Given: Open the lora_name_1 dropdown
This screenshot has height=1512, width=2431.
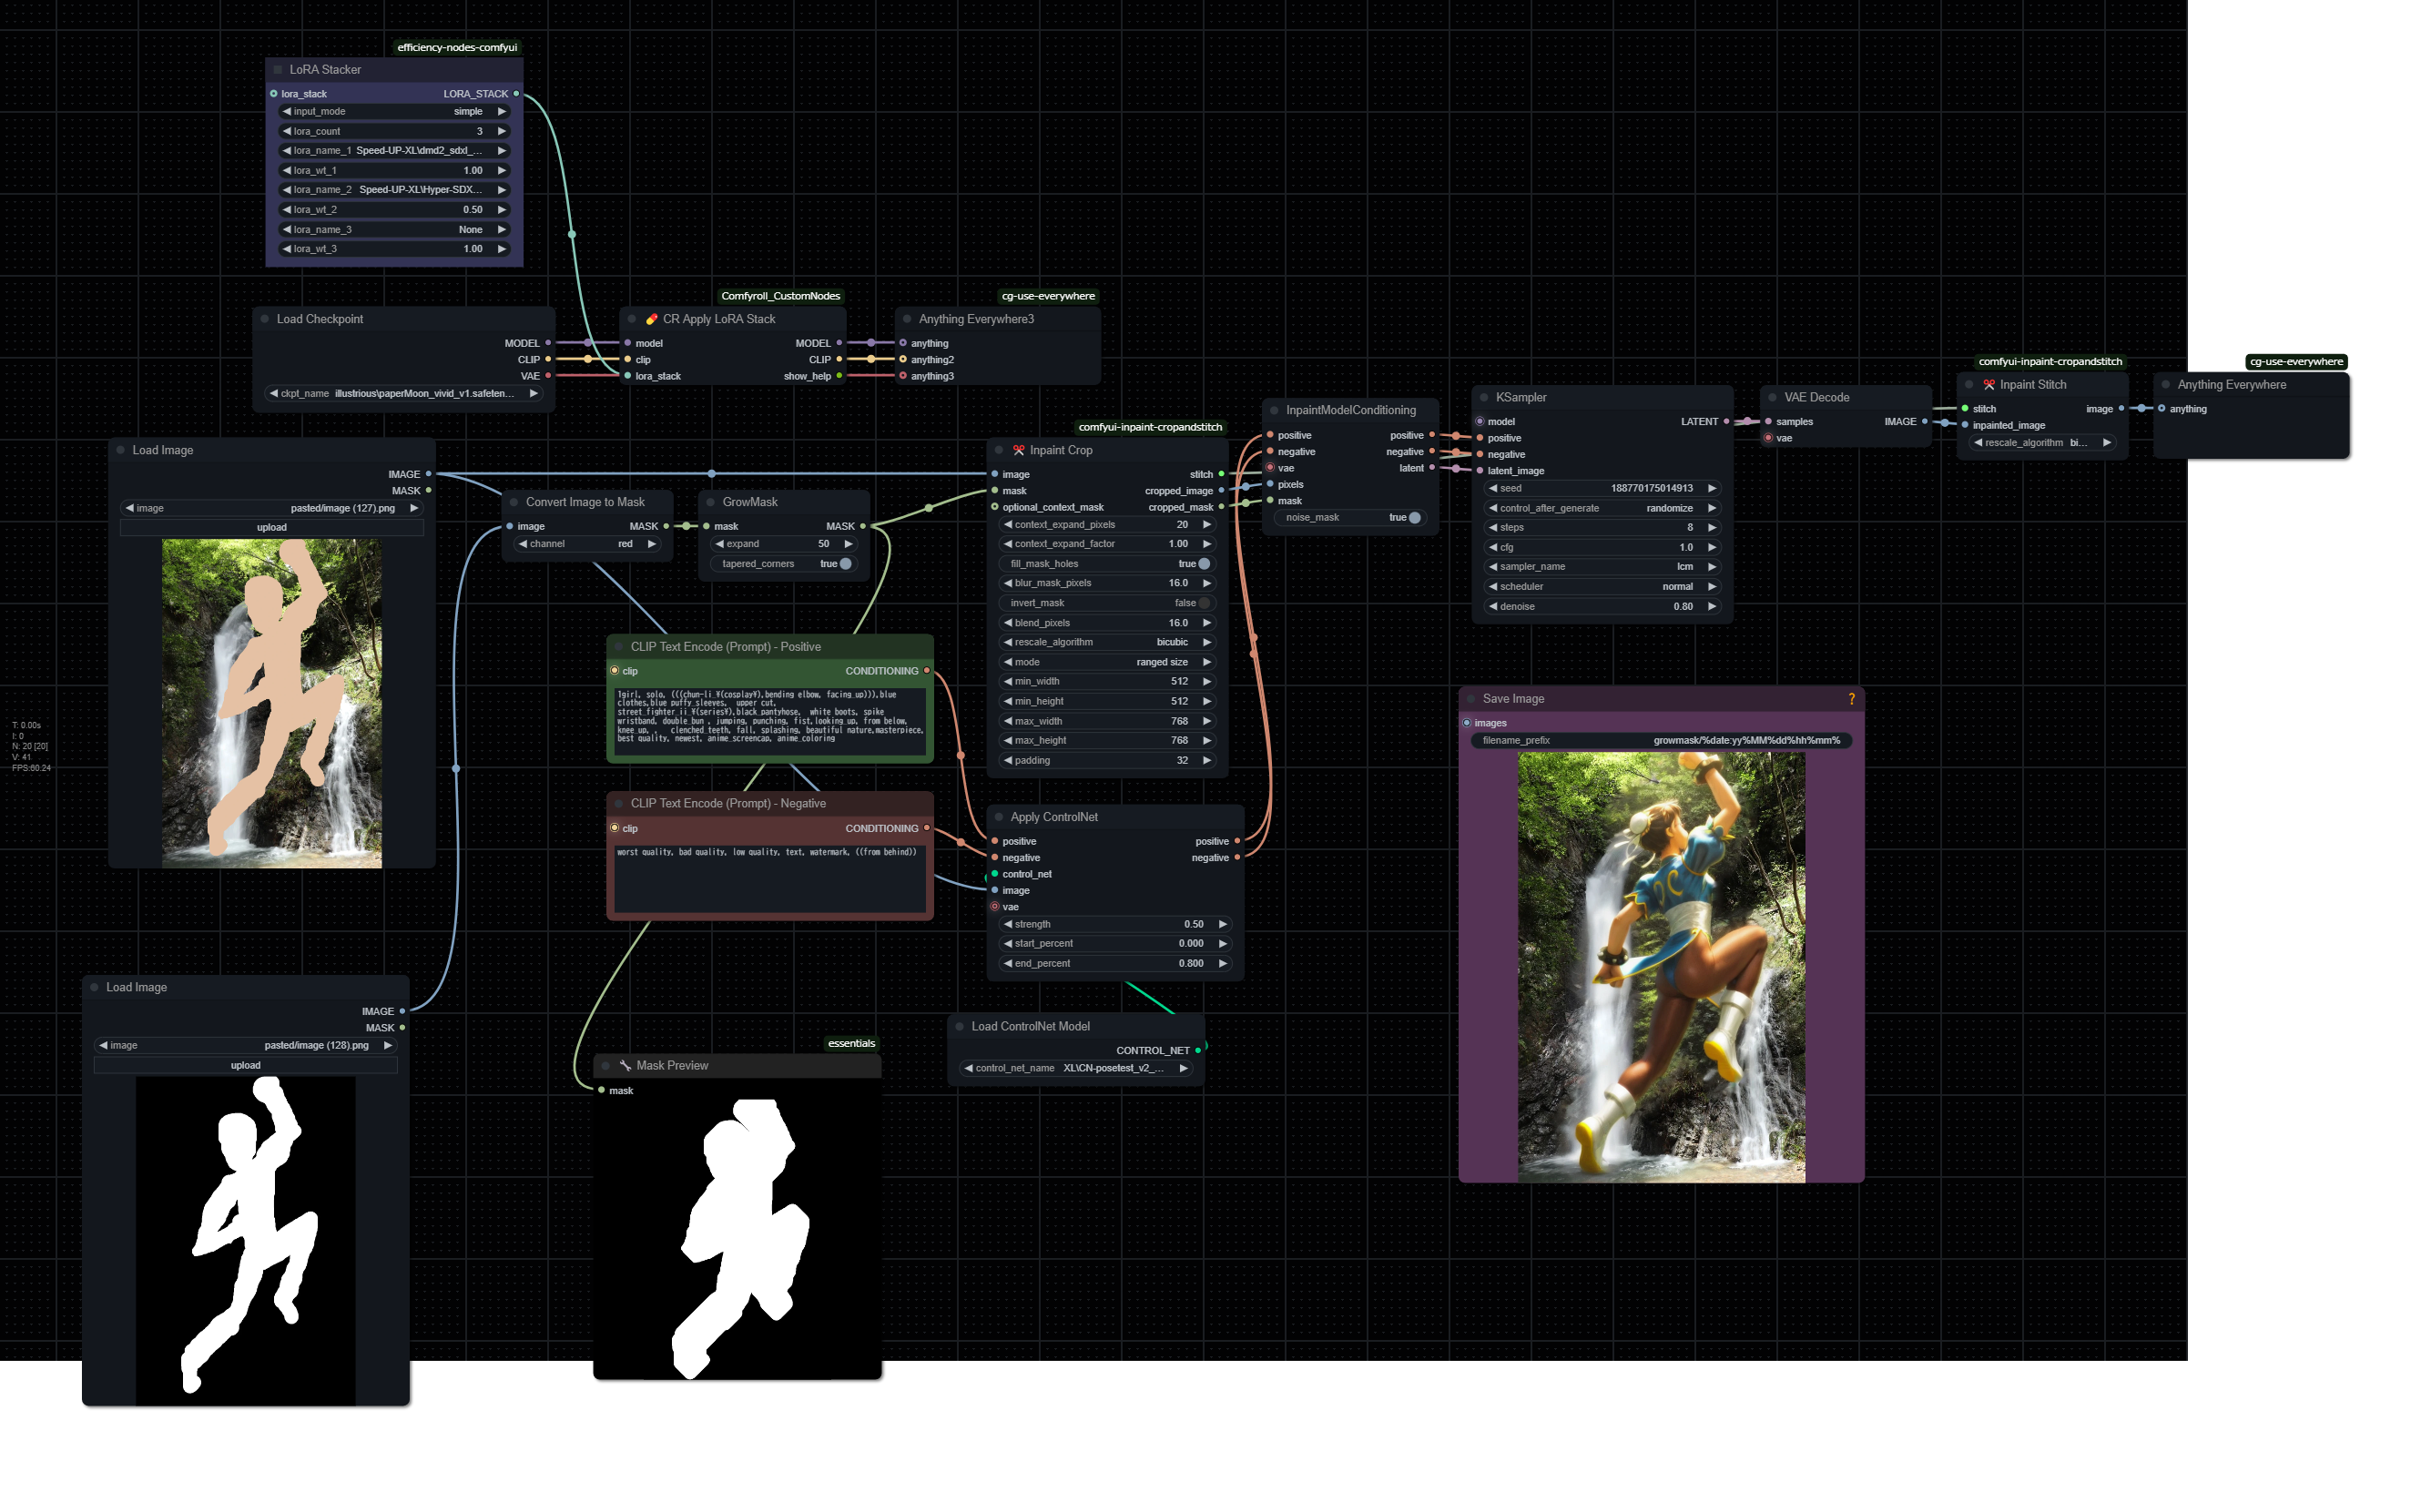Looking at the screenshot, I should click(x=395, y=150).
